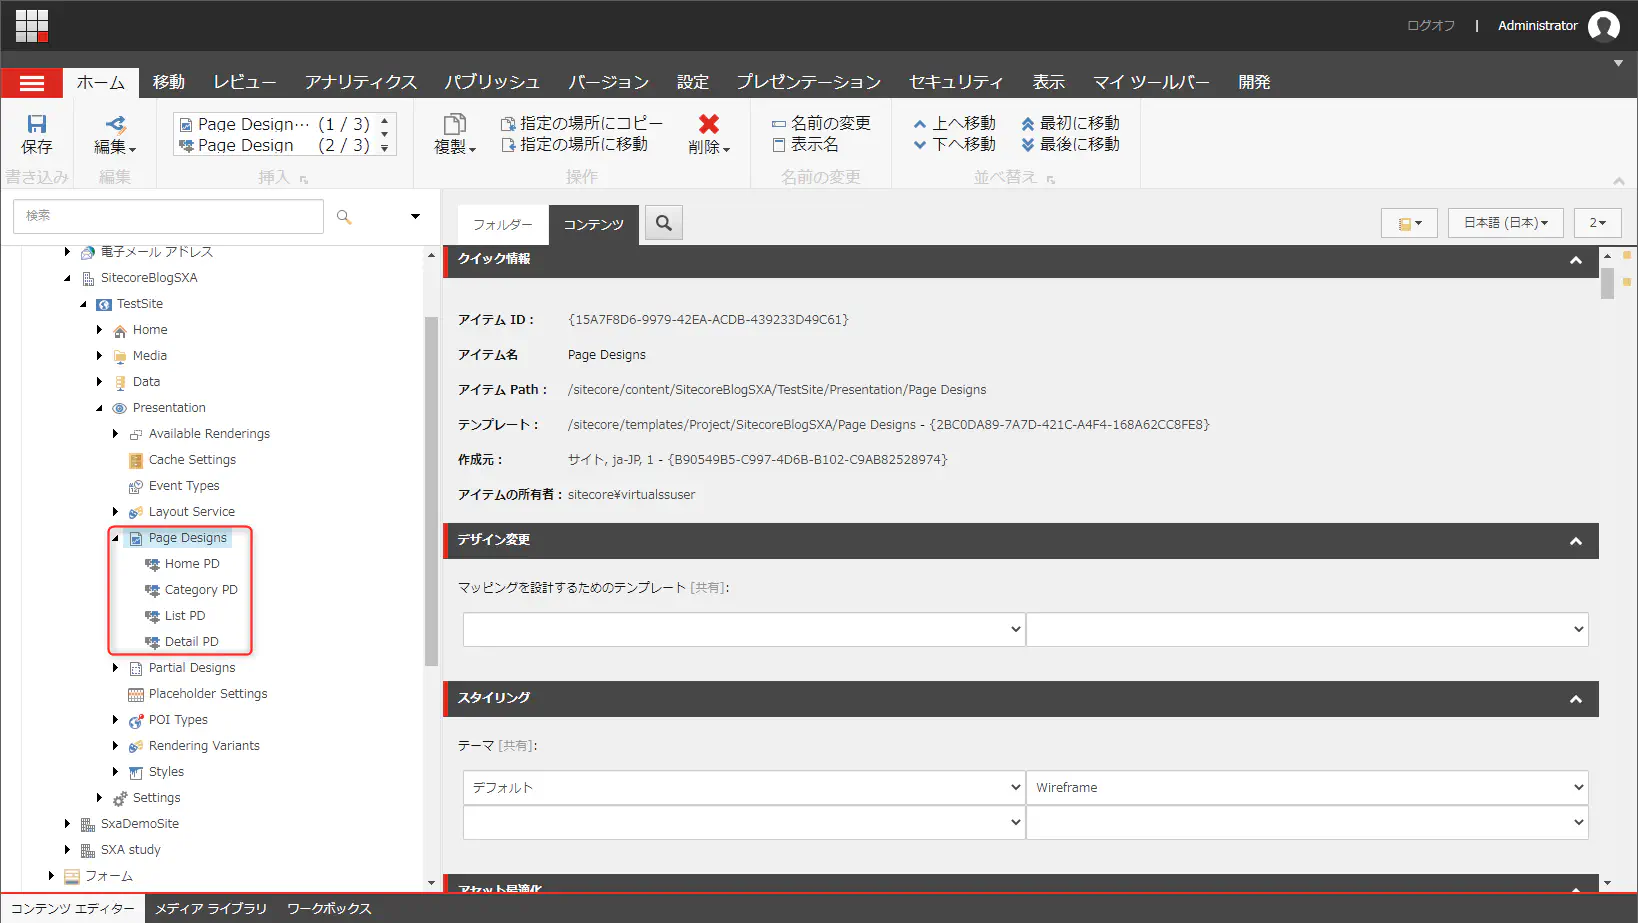Open the version 2 dropdown
Viewport: 1638px width, 923px height.
coord(1597,223)
